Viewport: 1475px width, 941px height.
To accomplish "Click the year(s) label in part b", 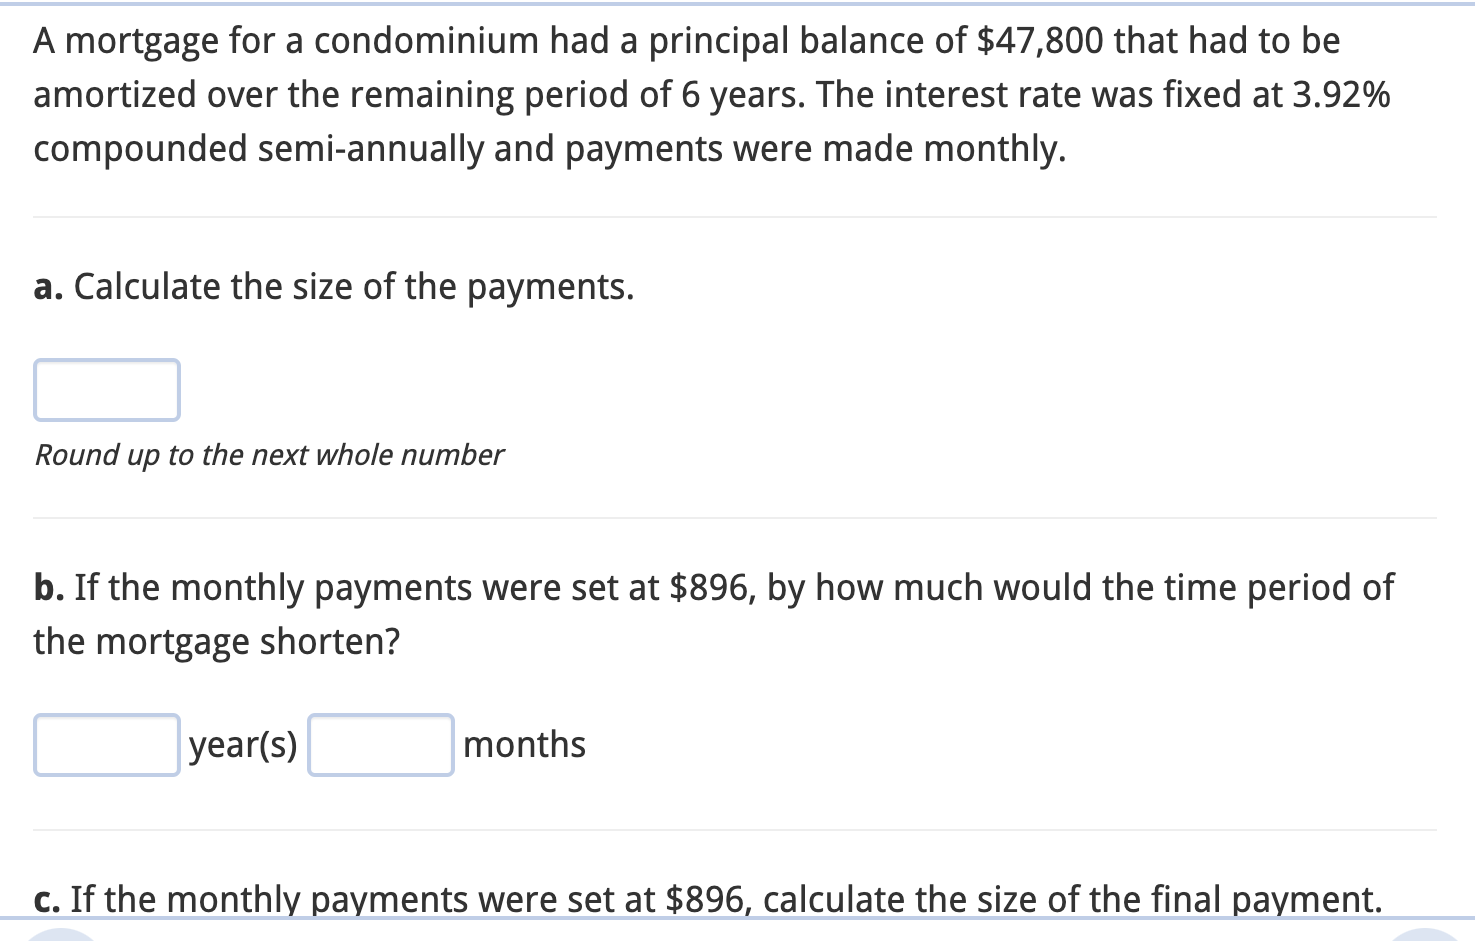I will pos(243,744).
